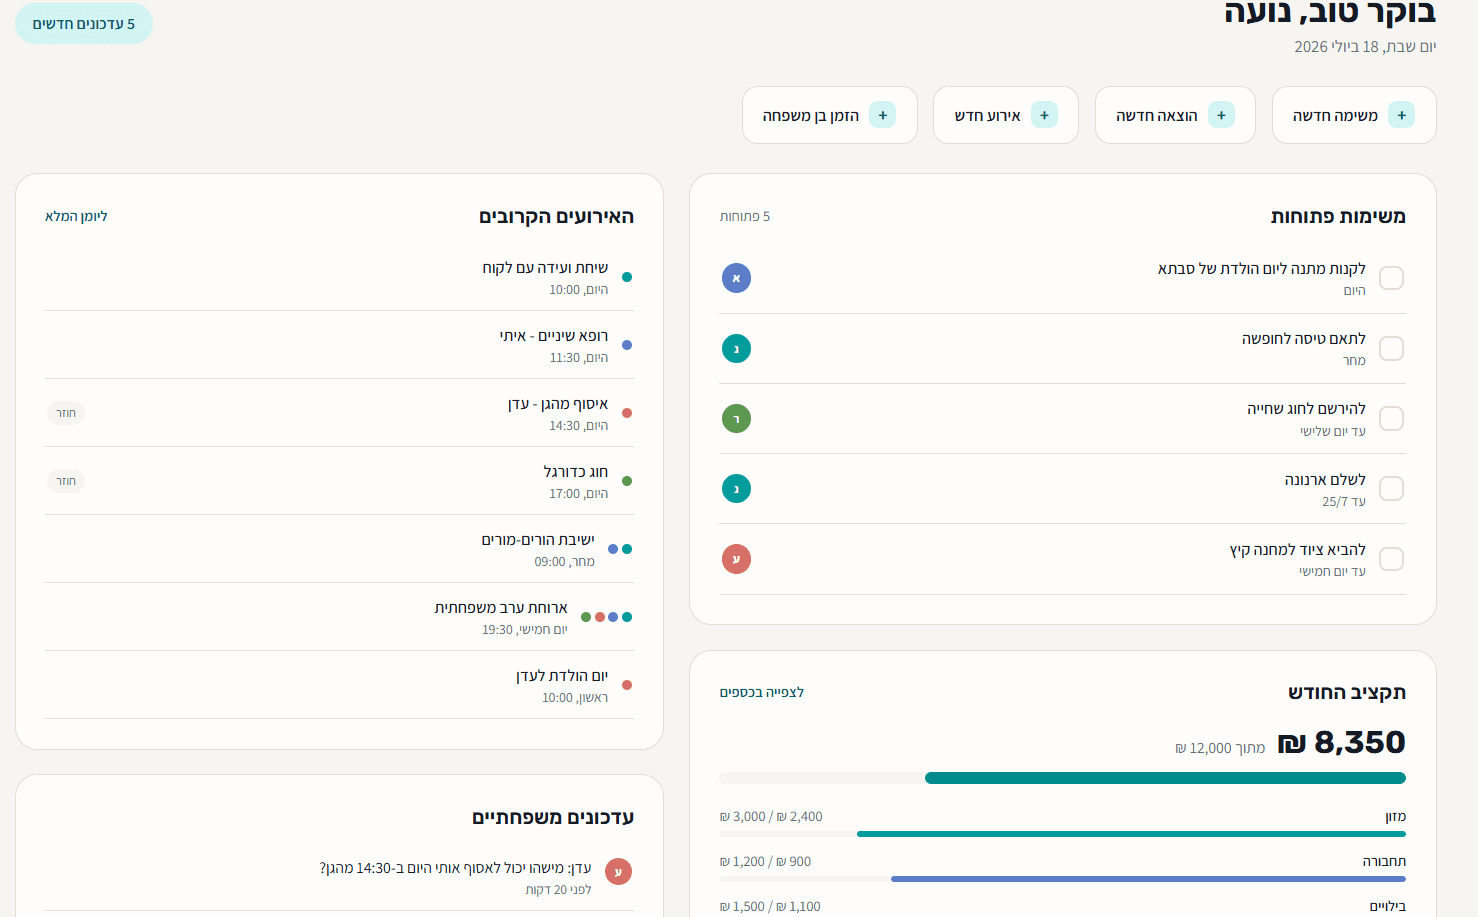Click the נ avatar on לשלם ארנונה
1478x917 pixels.
pyautogui.click(x=736, y=488)
